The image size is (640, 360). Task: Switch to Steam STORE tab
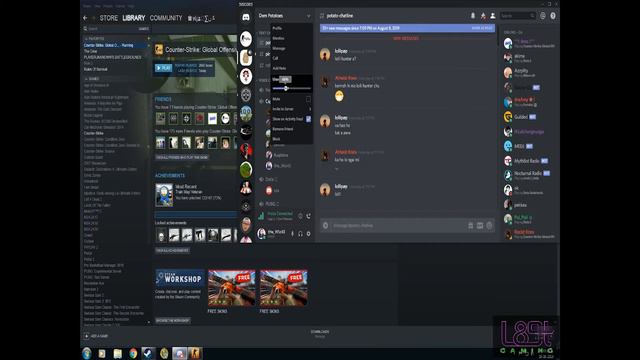(x=109, y=18)
